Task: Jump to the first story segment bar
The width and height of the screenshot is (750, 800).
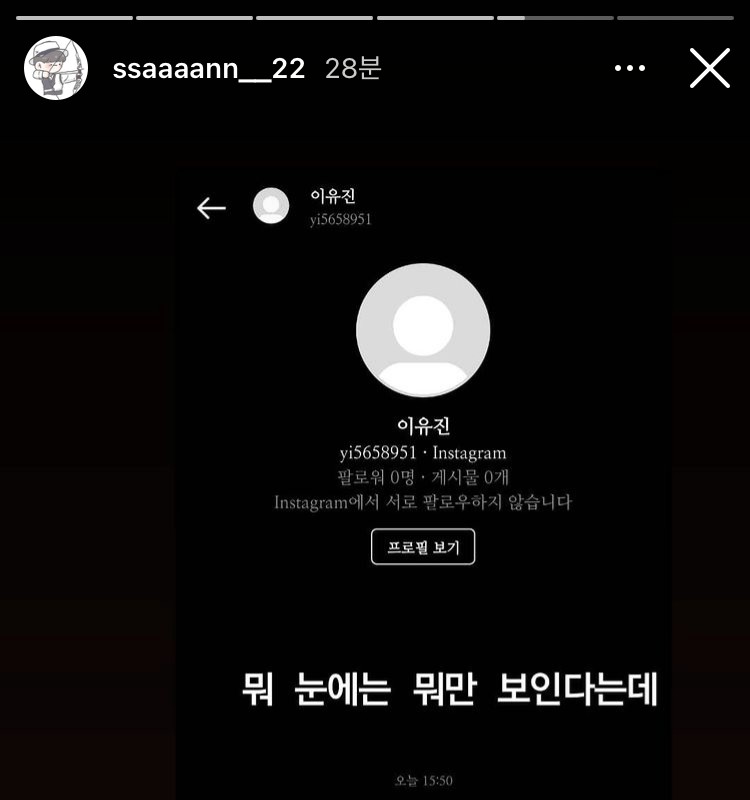Action: click(74, 18)
